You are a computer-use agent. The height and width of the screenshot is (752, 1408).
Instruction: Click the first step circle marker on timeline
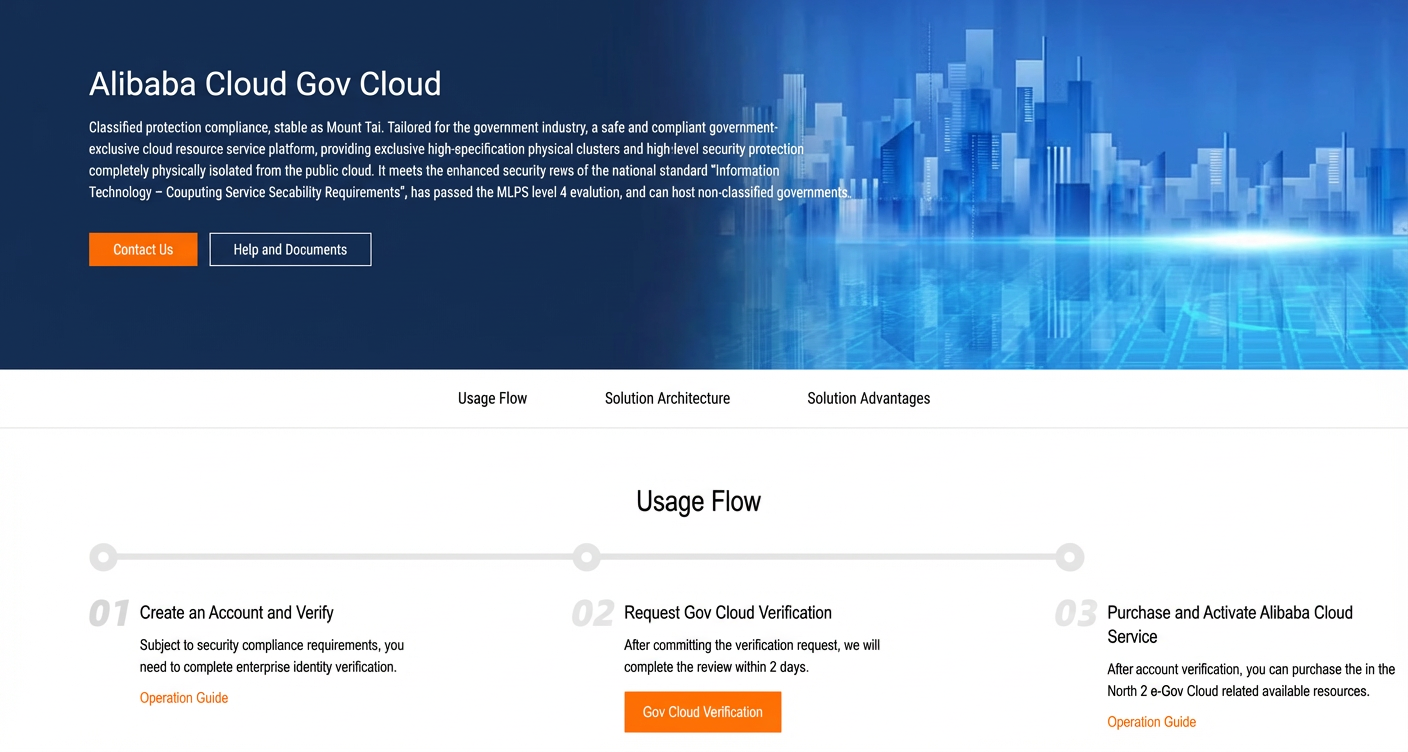click(x=103, y=557)
